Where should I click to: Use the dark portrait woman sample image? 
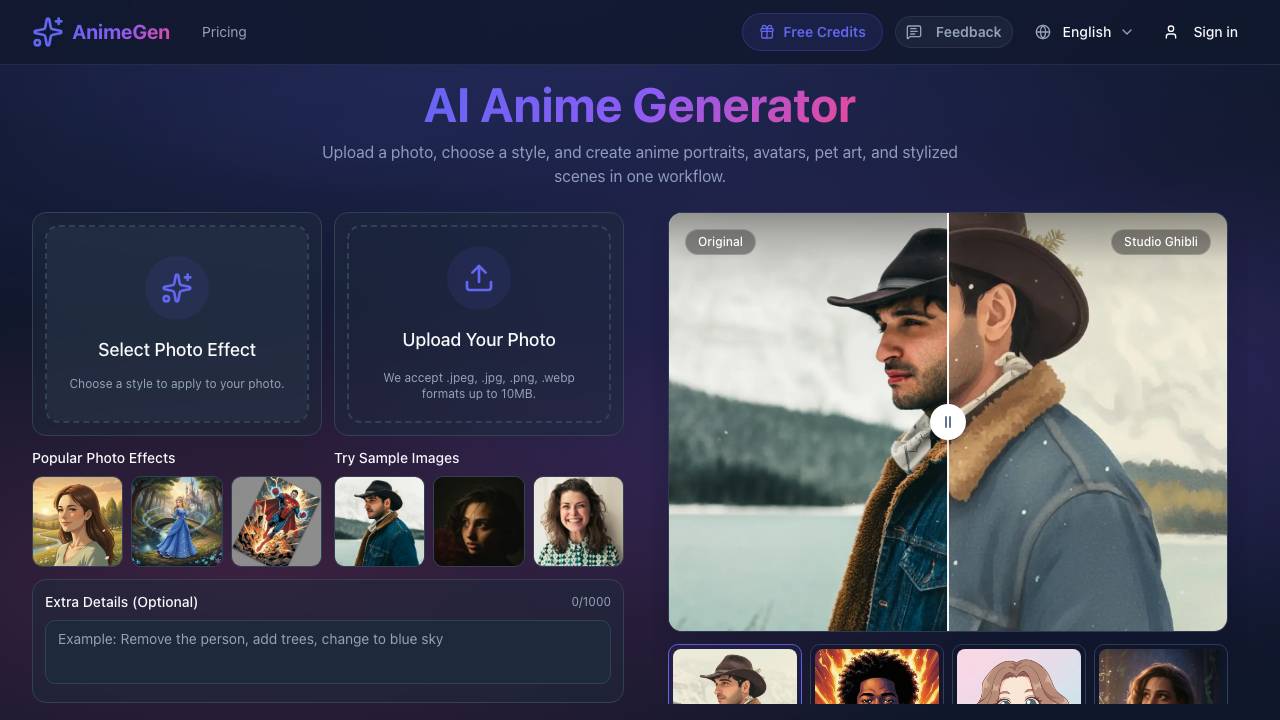tap(479, 521)
